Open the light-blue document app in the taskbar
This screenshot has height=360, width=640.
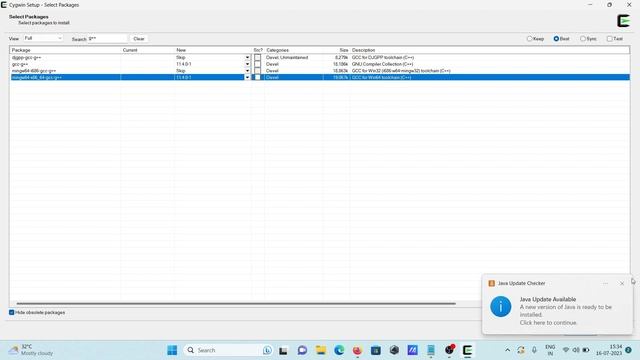431,350
